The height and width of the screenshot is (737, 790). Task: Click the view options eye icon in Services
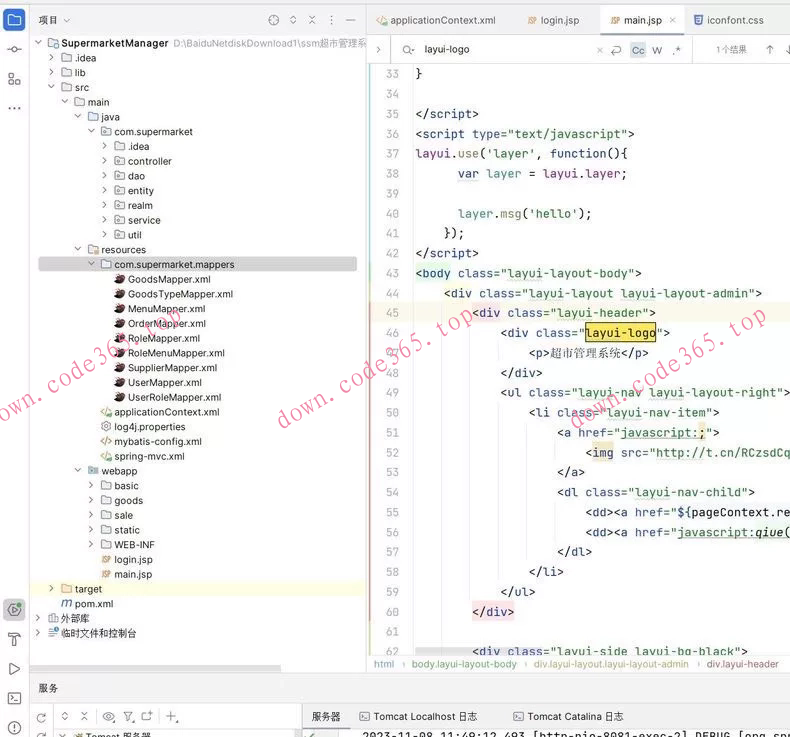click(109, 716)
